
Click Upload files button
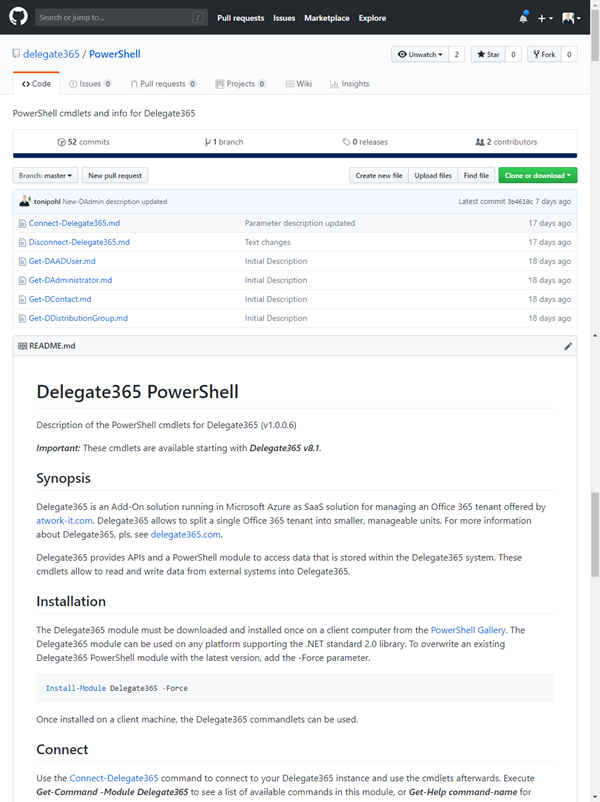(433, 175)
